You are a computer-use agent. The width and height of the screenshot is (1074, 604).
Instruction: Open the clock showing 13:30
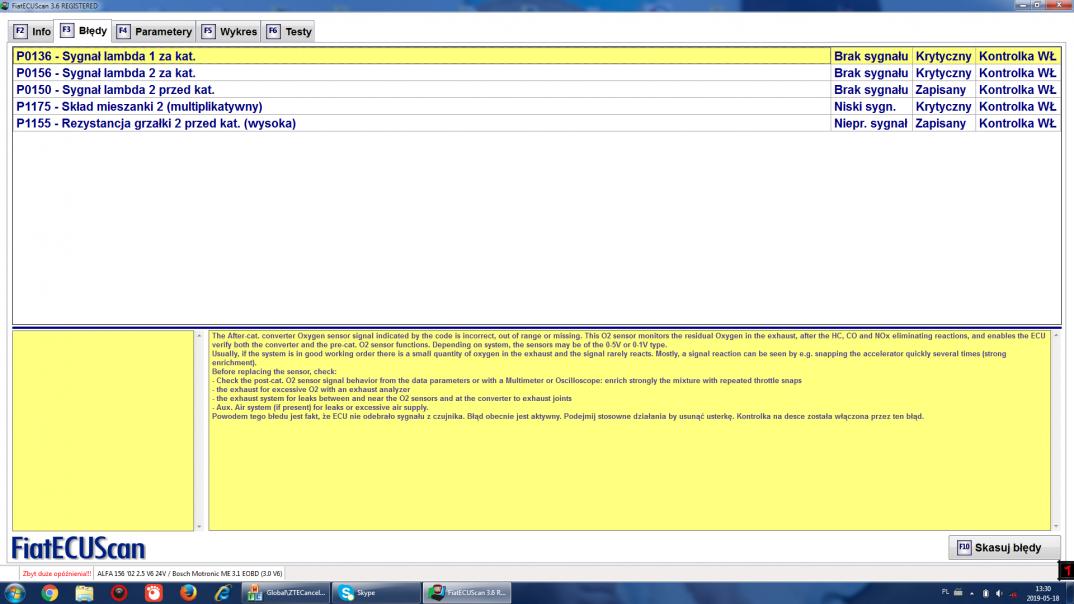(1042, 593)
